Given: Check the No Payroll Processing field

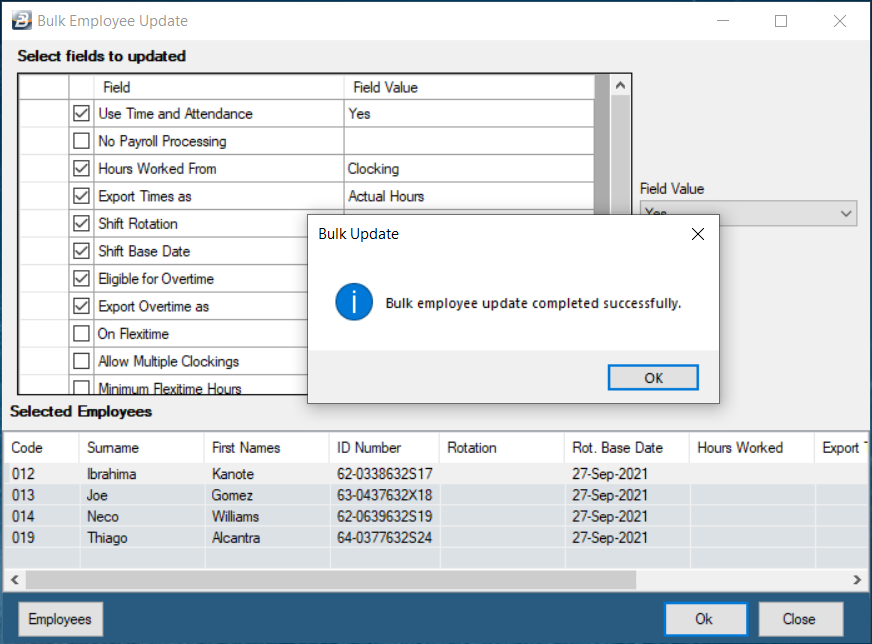Looking at the screenshot, I should (81, 141).
